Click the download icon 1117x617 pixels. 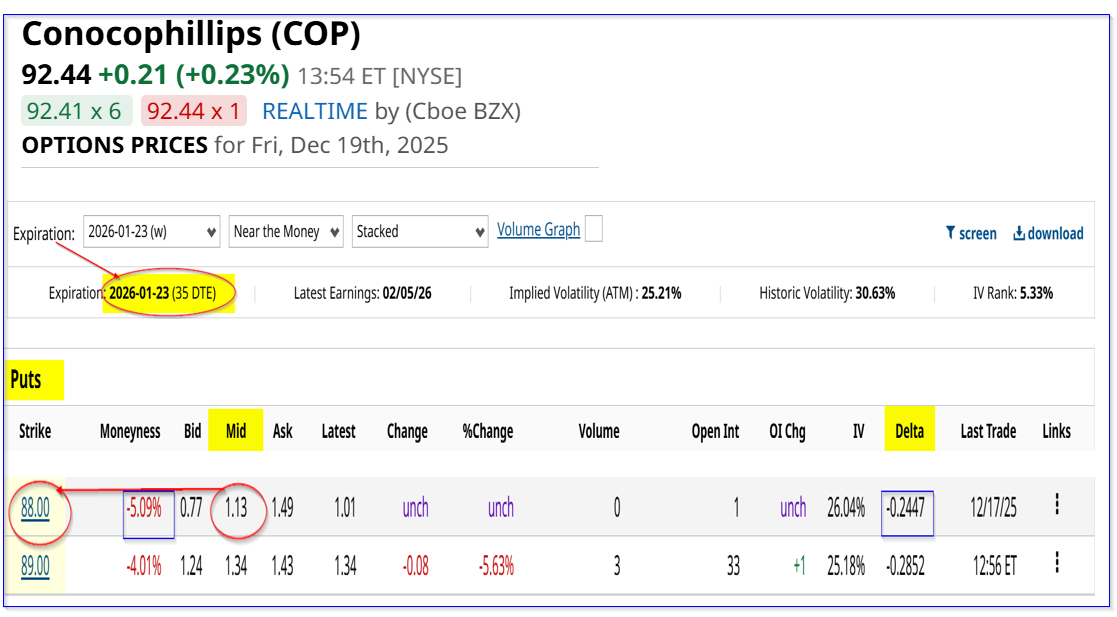tap(1020, 233)
